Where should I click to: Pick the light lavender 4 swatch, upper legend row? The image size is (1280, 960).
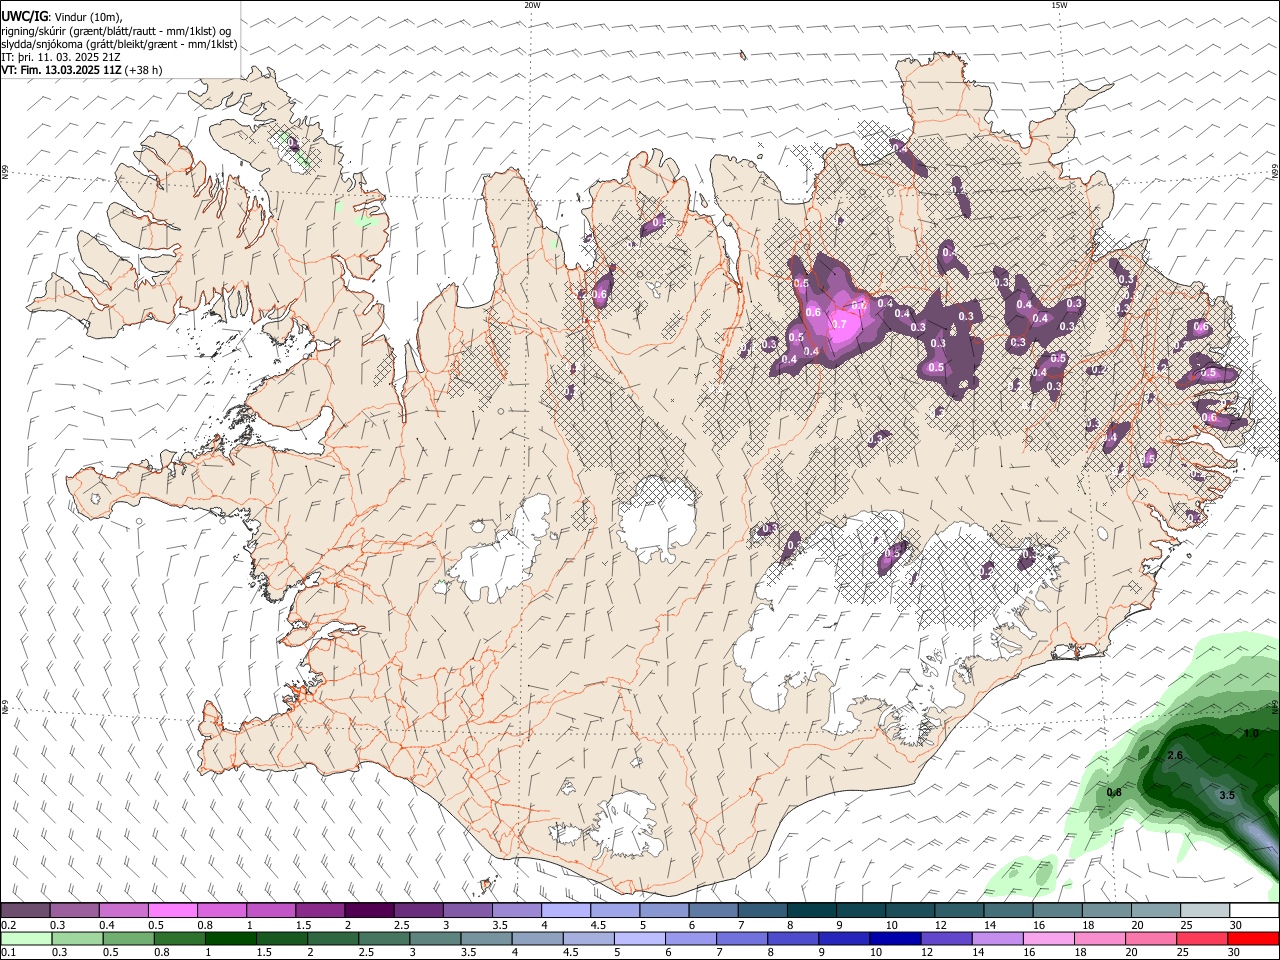tap(565, 911)
